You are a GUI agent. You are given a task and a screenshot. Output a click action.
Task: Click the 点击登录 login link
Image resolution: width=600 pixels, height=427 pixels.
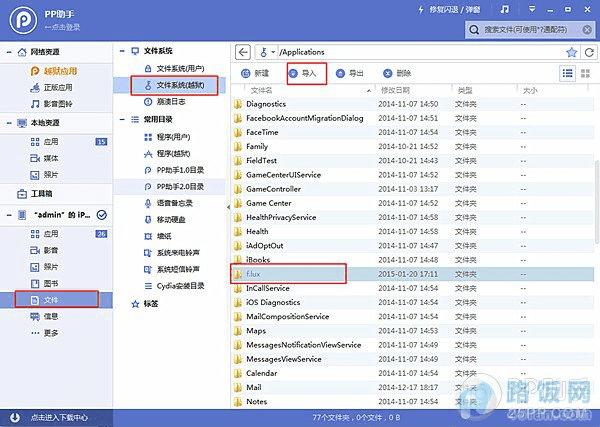[62, 27]
